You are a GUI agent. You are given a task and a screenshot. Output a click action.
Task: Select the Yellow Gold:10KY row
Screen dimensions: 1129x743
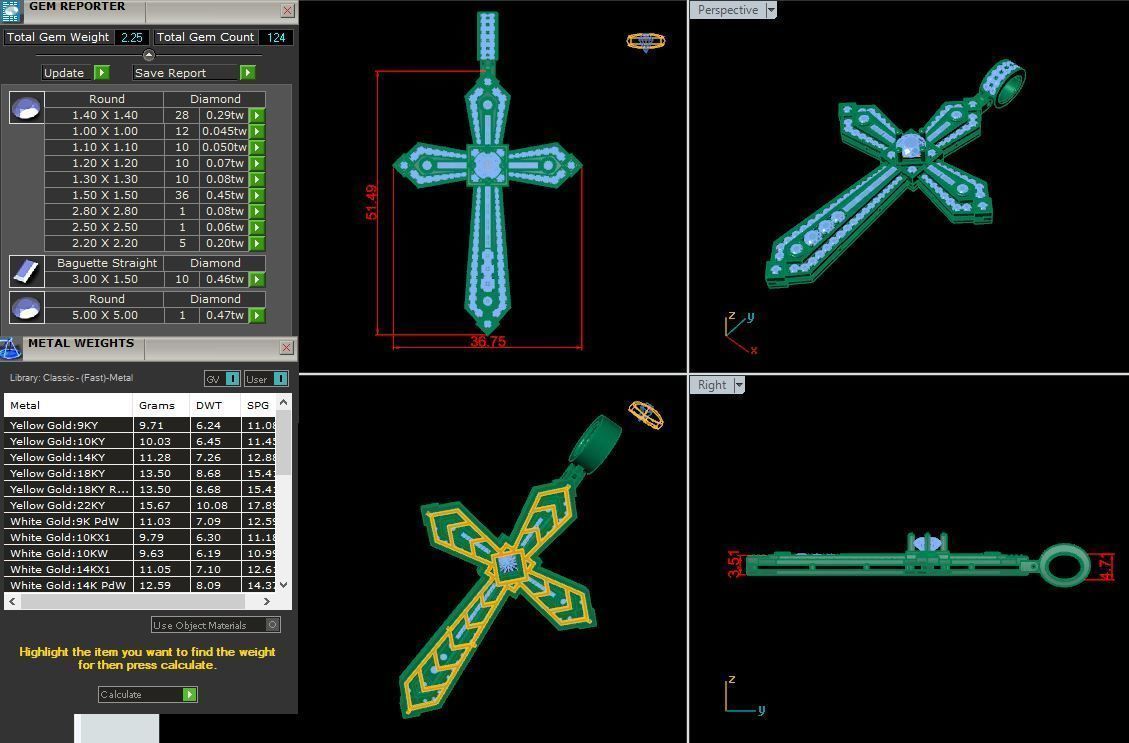140,441
